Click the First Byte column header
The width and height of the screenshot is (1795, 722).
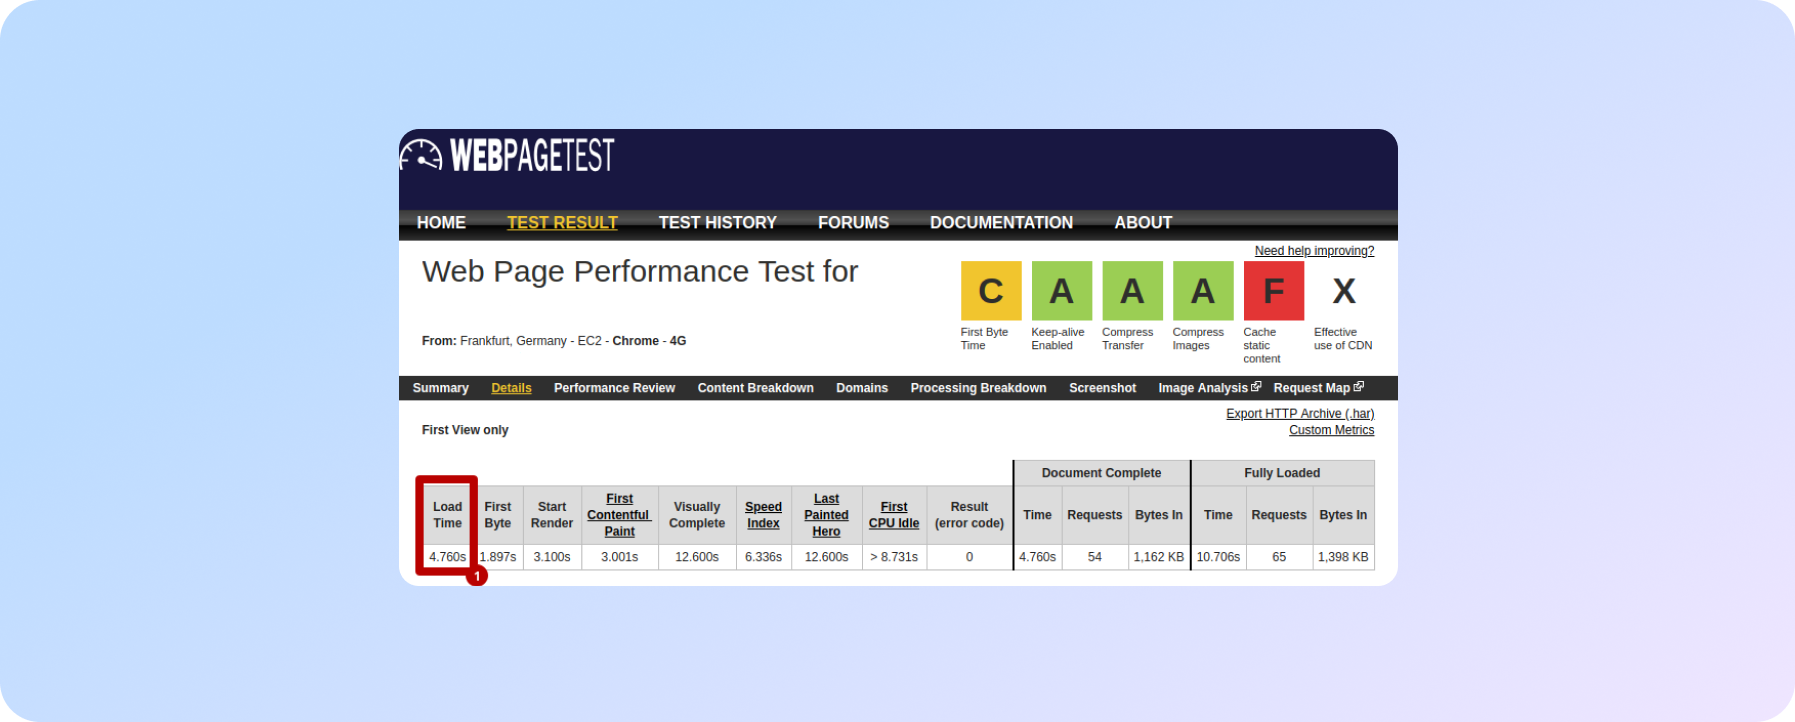click(498, 515)
